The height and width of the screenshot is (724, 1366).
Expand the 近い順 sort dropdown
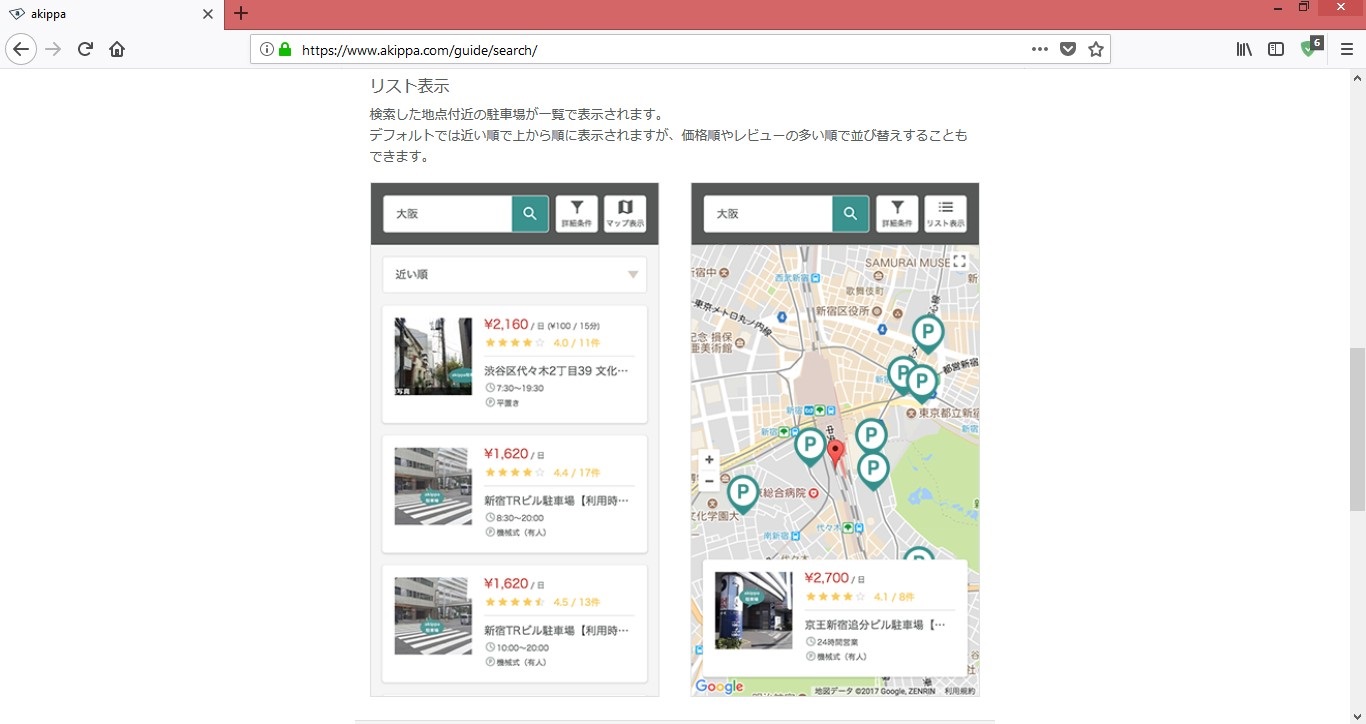click(514, 274)
